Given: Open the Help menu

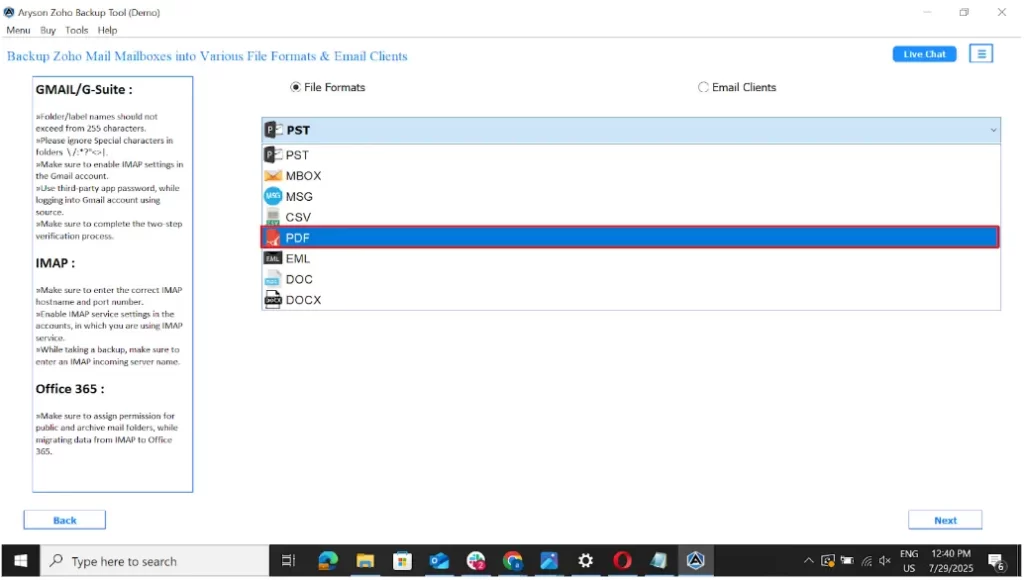Looking at the screenshot, I should point(107,30).
